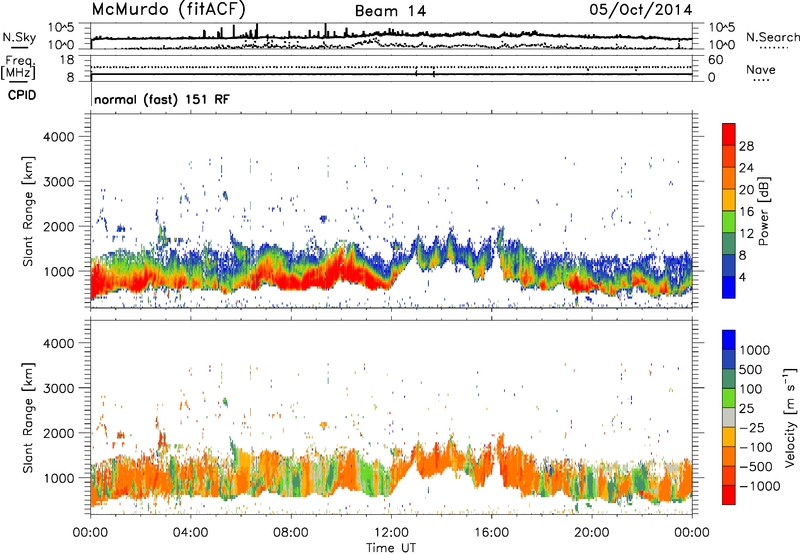Image resolution: width=800 pixels, height=554 pixels.
Task: Click the 4 tick on power colorbar
Action: 743,278
